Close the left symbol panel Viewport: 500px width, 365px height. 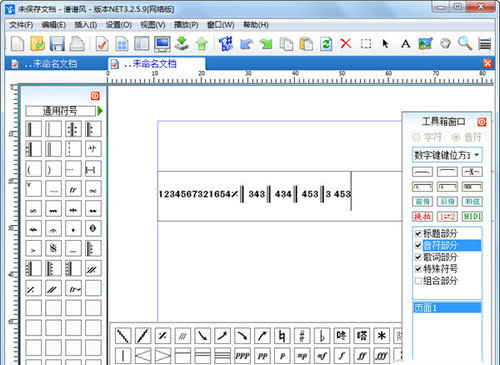pyautogui.click(x=95, y=96)
